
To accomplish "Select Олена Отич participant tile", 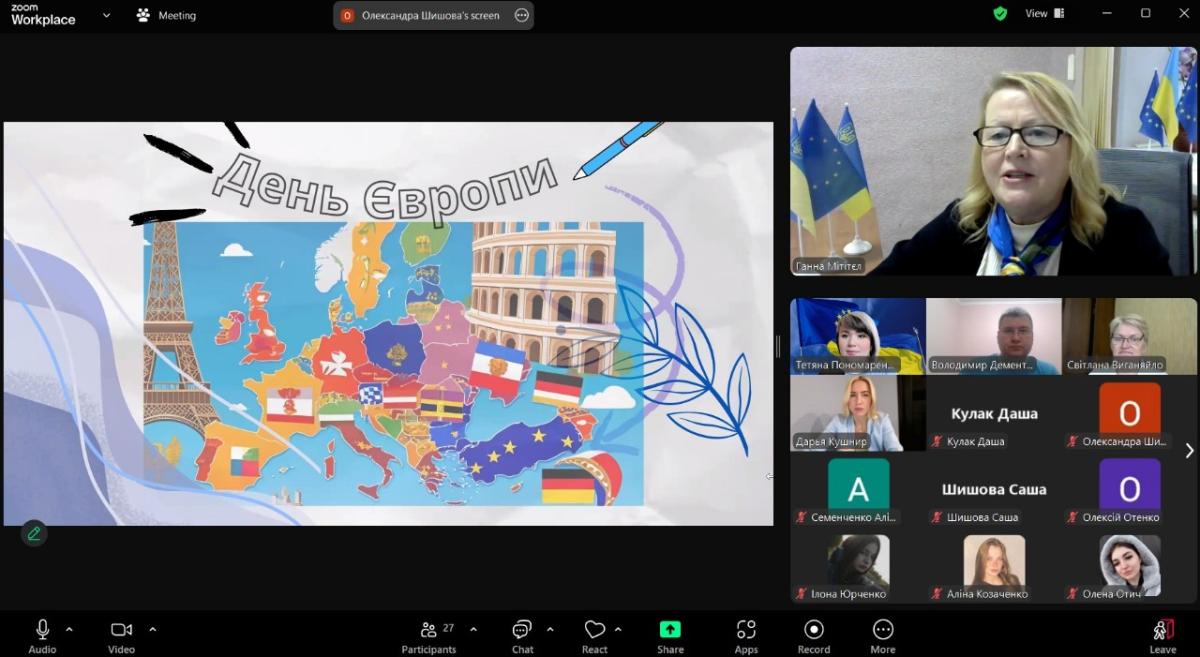I will [x=1129, y=565].
